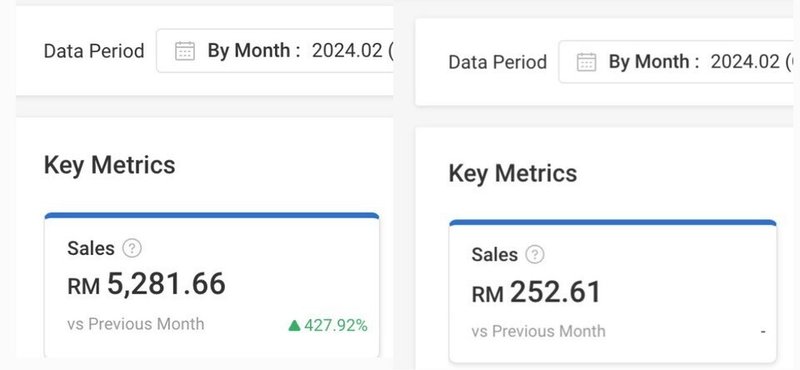Click left panel's Data Period label
The width and height of the screenshot is (800, 370).
(94, 51)
